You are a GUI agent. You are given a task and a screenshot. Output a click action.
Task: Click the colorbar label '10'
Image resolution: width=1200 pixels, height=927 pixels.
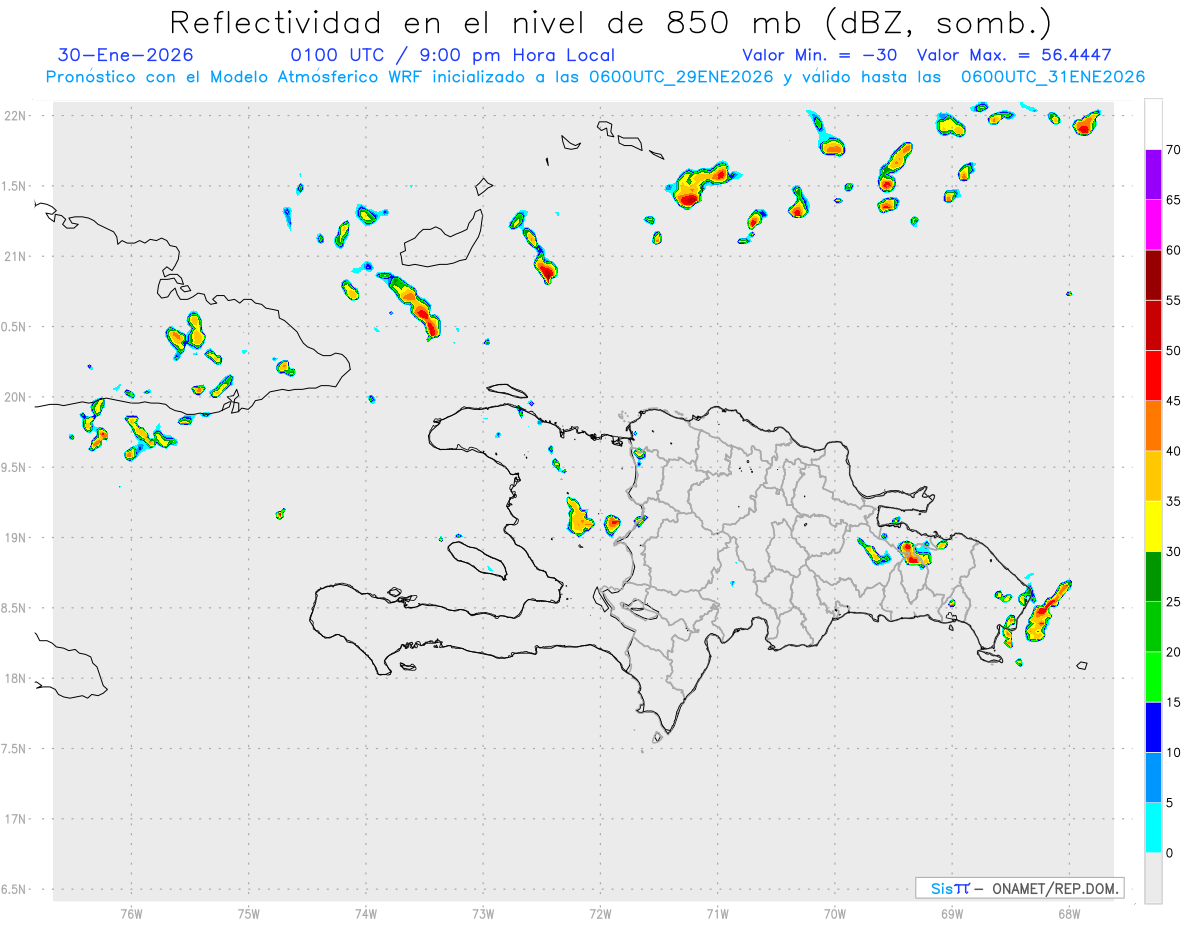[x=1174, y=752]
